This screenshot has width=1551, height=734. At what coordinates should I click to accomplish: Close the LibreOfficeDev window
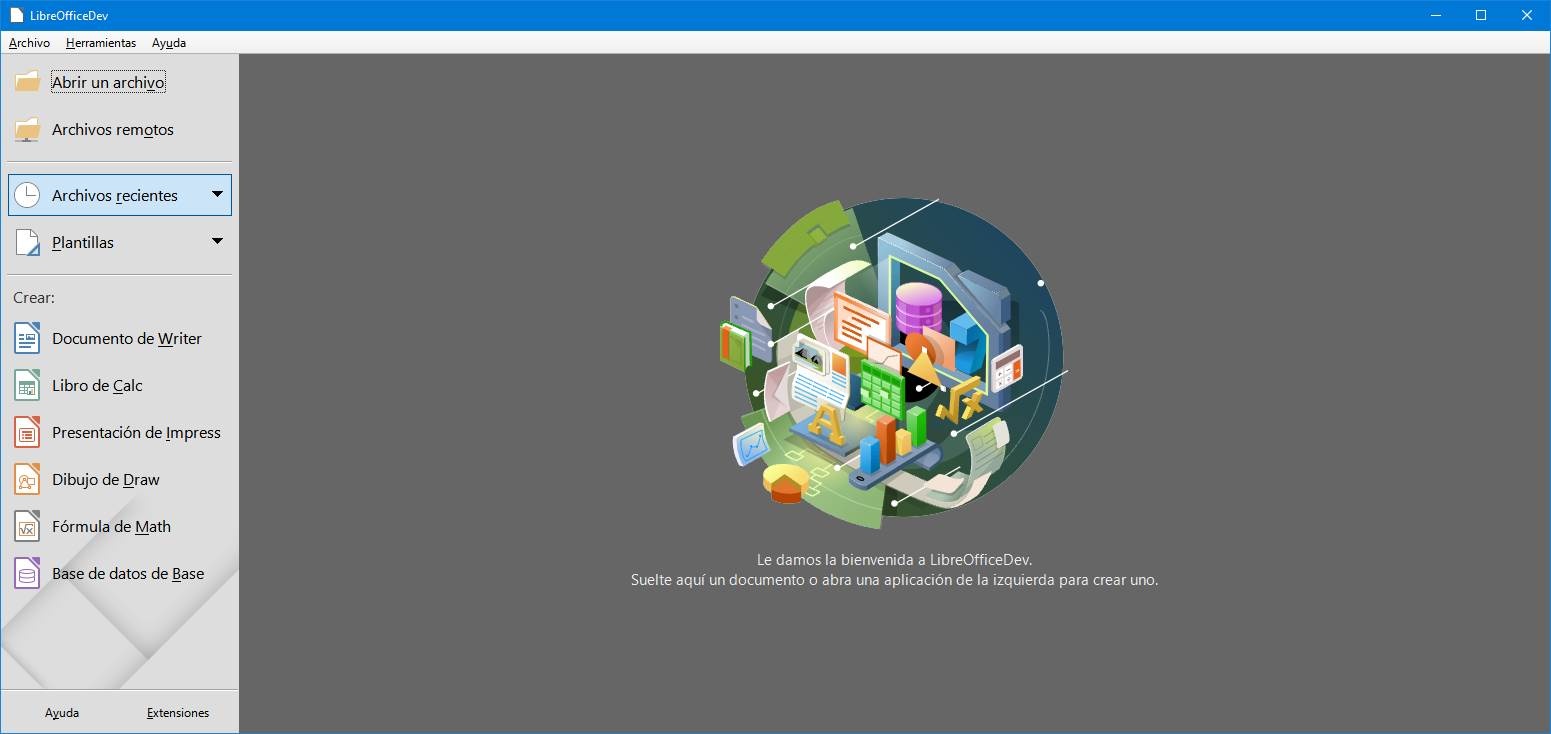[x=1527, y=15]
